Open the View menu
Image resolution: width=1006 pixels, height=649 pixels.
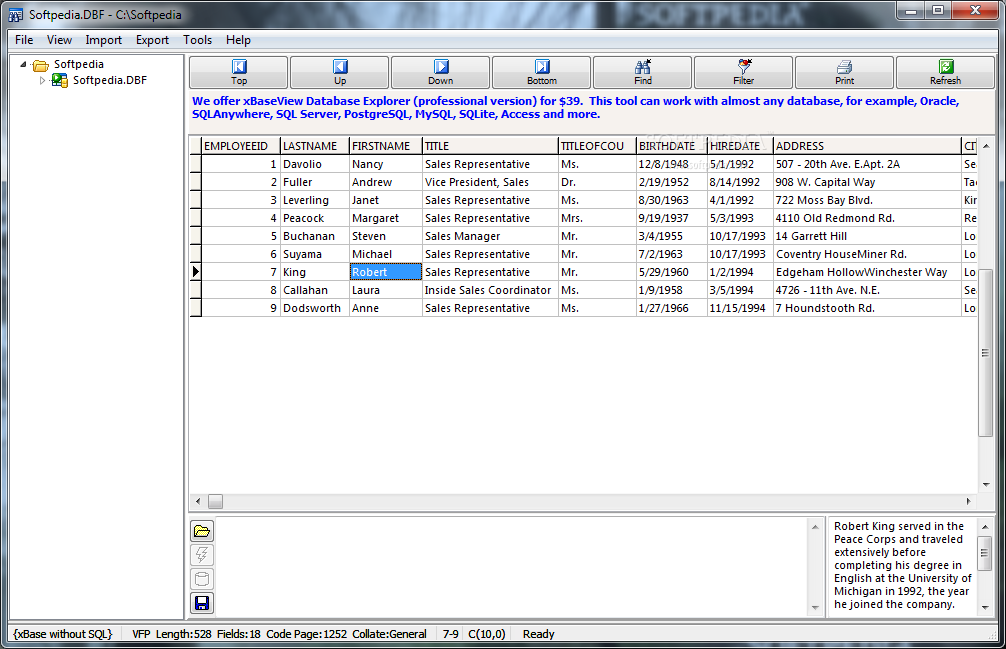click(59, 40)
